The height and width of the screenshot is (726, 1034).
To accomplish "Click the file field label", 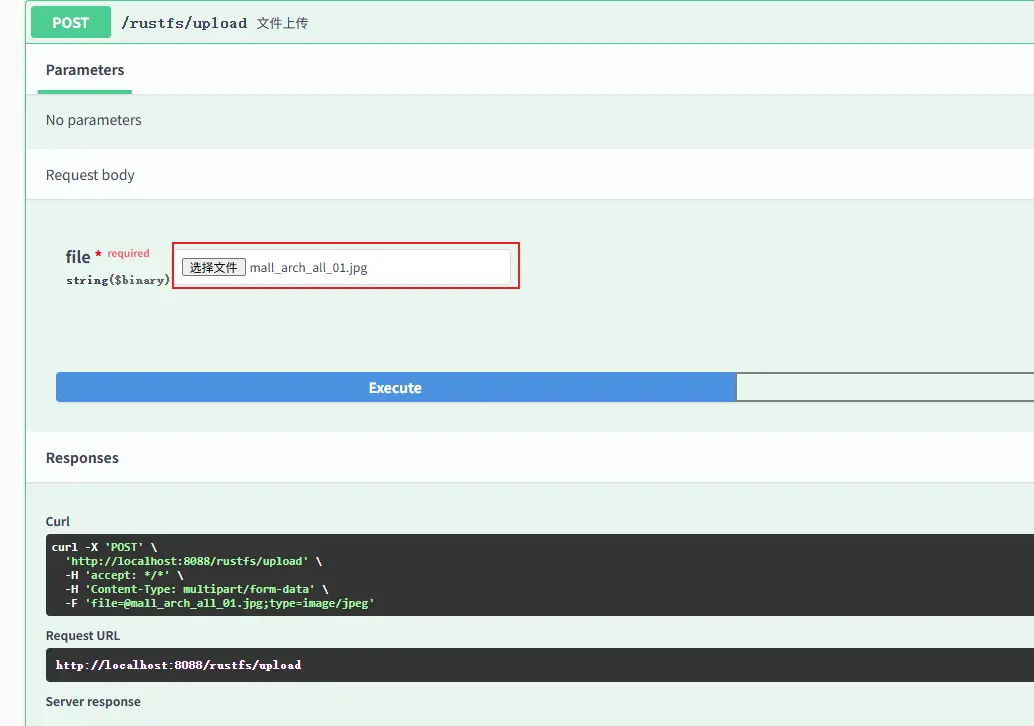I will [78, 257].
